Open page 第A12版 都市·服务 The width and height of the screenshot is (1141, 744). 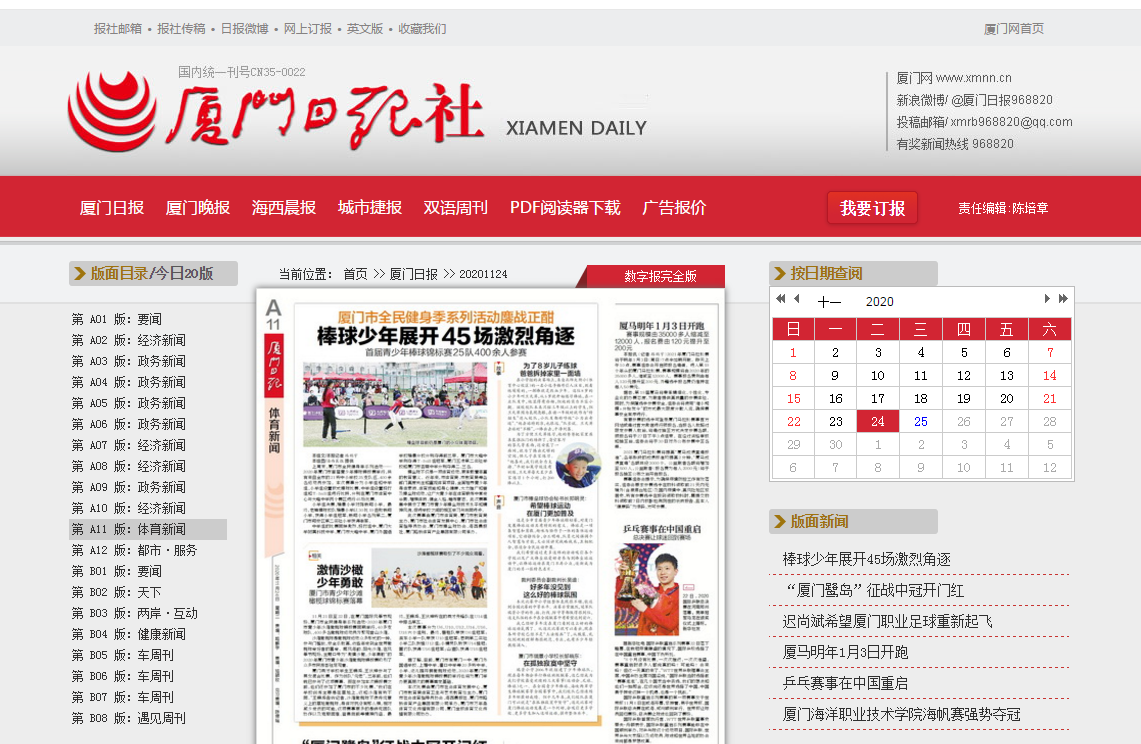(x=134, y=550)
